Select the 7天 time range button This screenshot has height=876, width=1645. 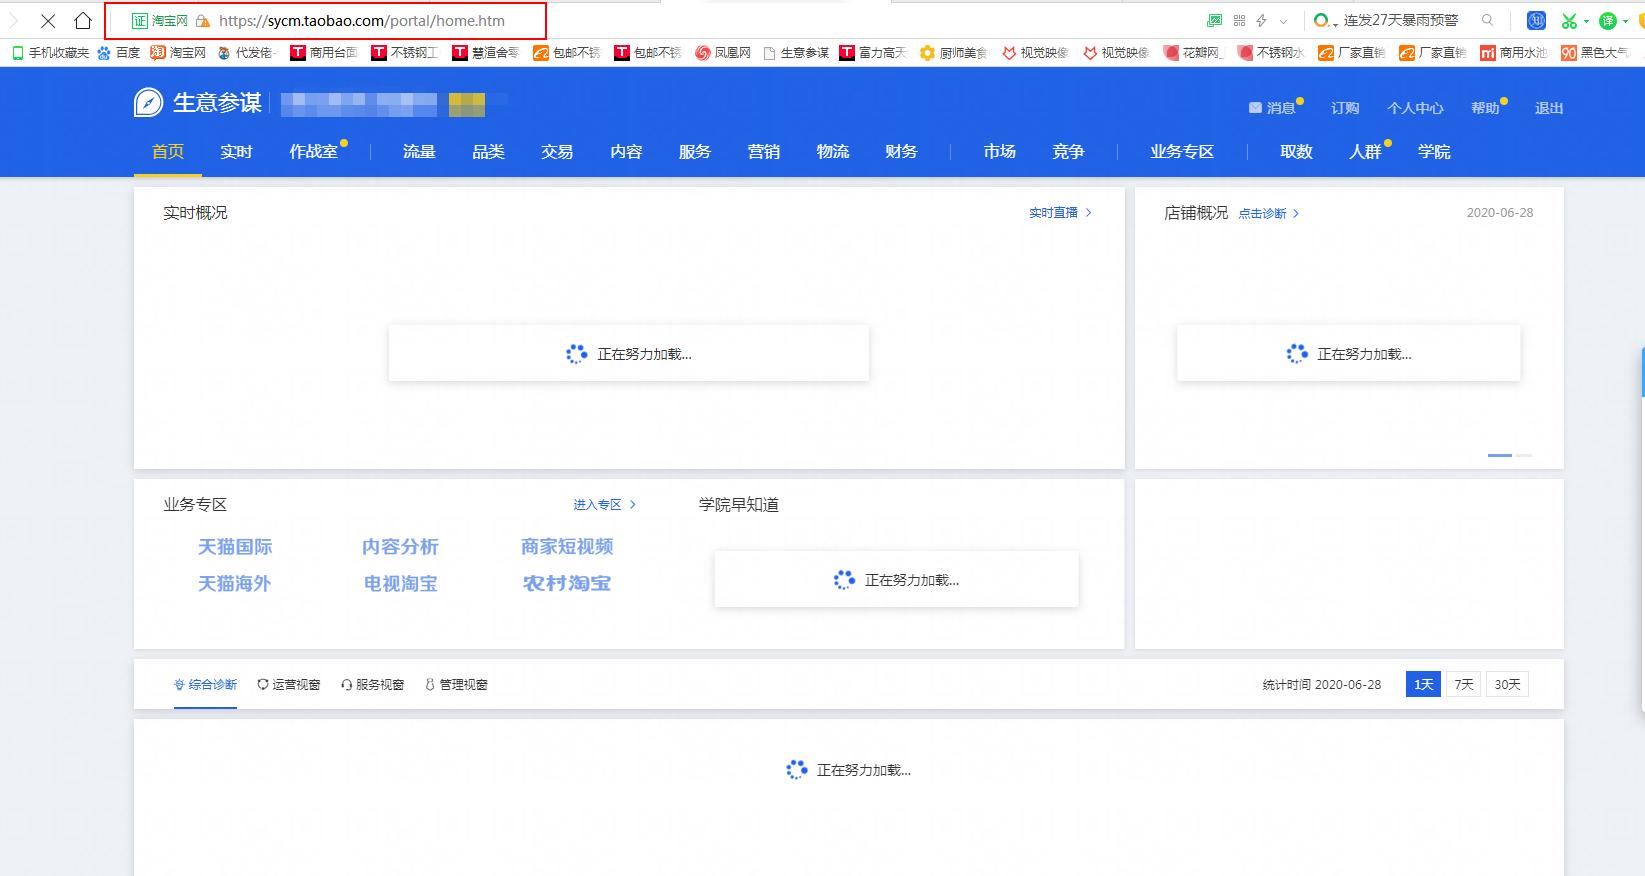[x=1464, y=684]
